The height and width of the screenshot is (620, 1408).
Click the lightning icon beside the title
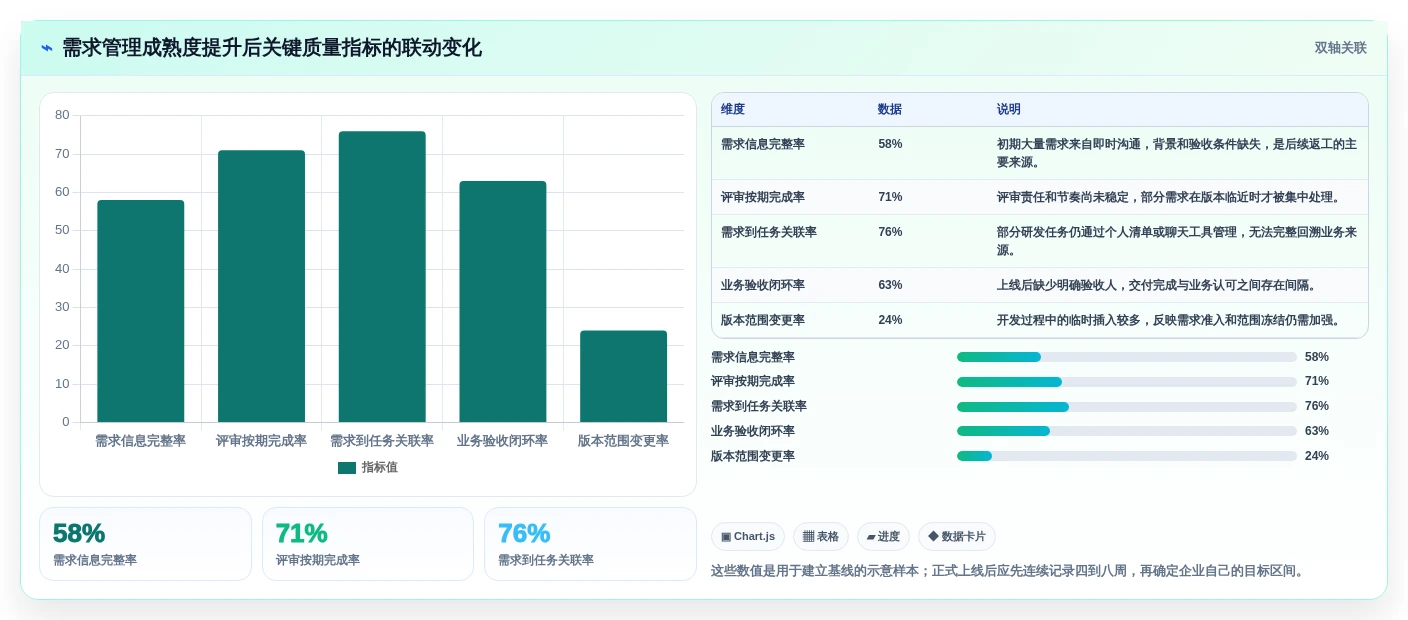(47, 48)
